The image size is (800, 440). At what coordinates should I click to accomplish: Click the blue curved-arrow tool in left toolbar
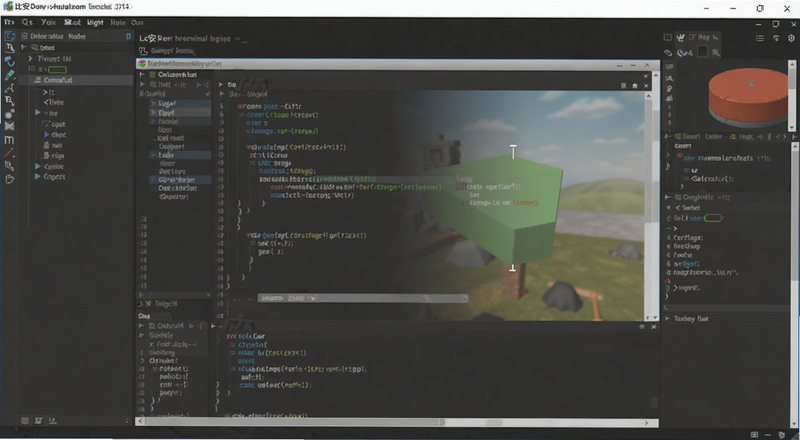point(10,62)
